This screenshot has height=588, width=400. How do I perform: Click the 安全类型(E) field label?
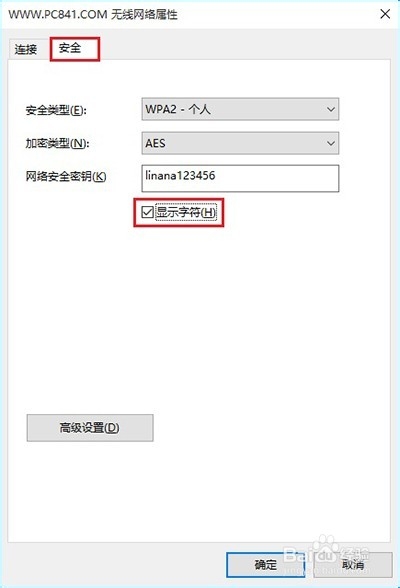[x=56, y=110]
